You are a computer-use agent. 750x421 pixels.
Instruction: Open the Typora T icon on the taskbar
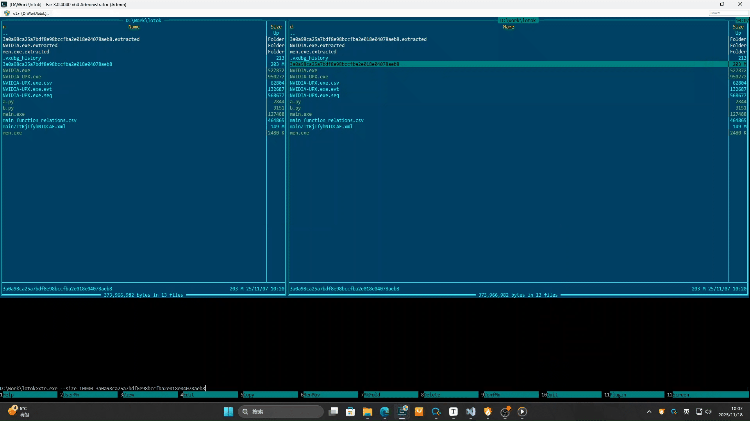(453, 411)
